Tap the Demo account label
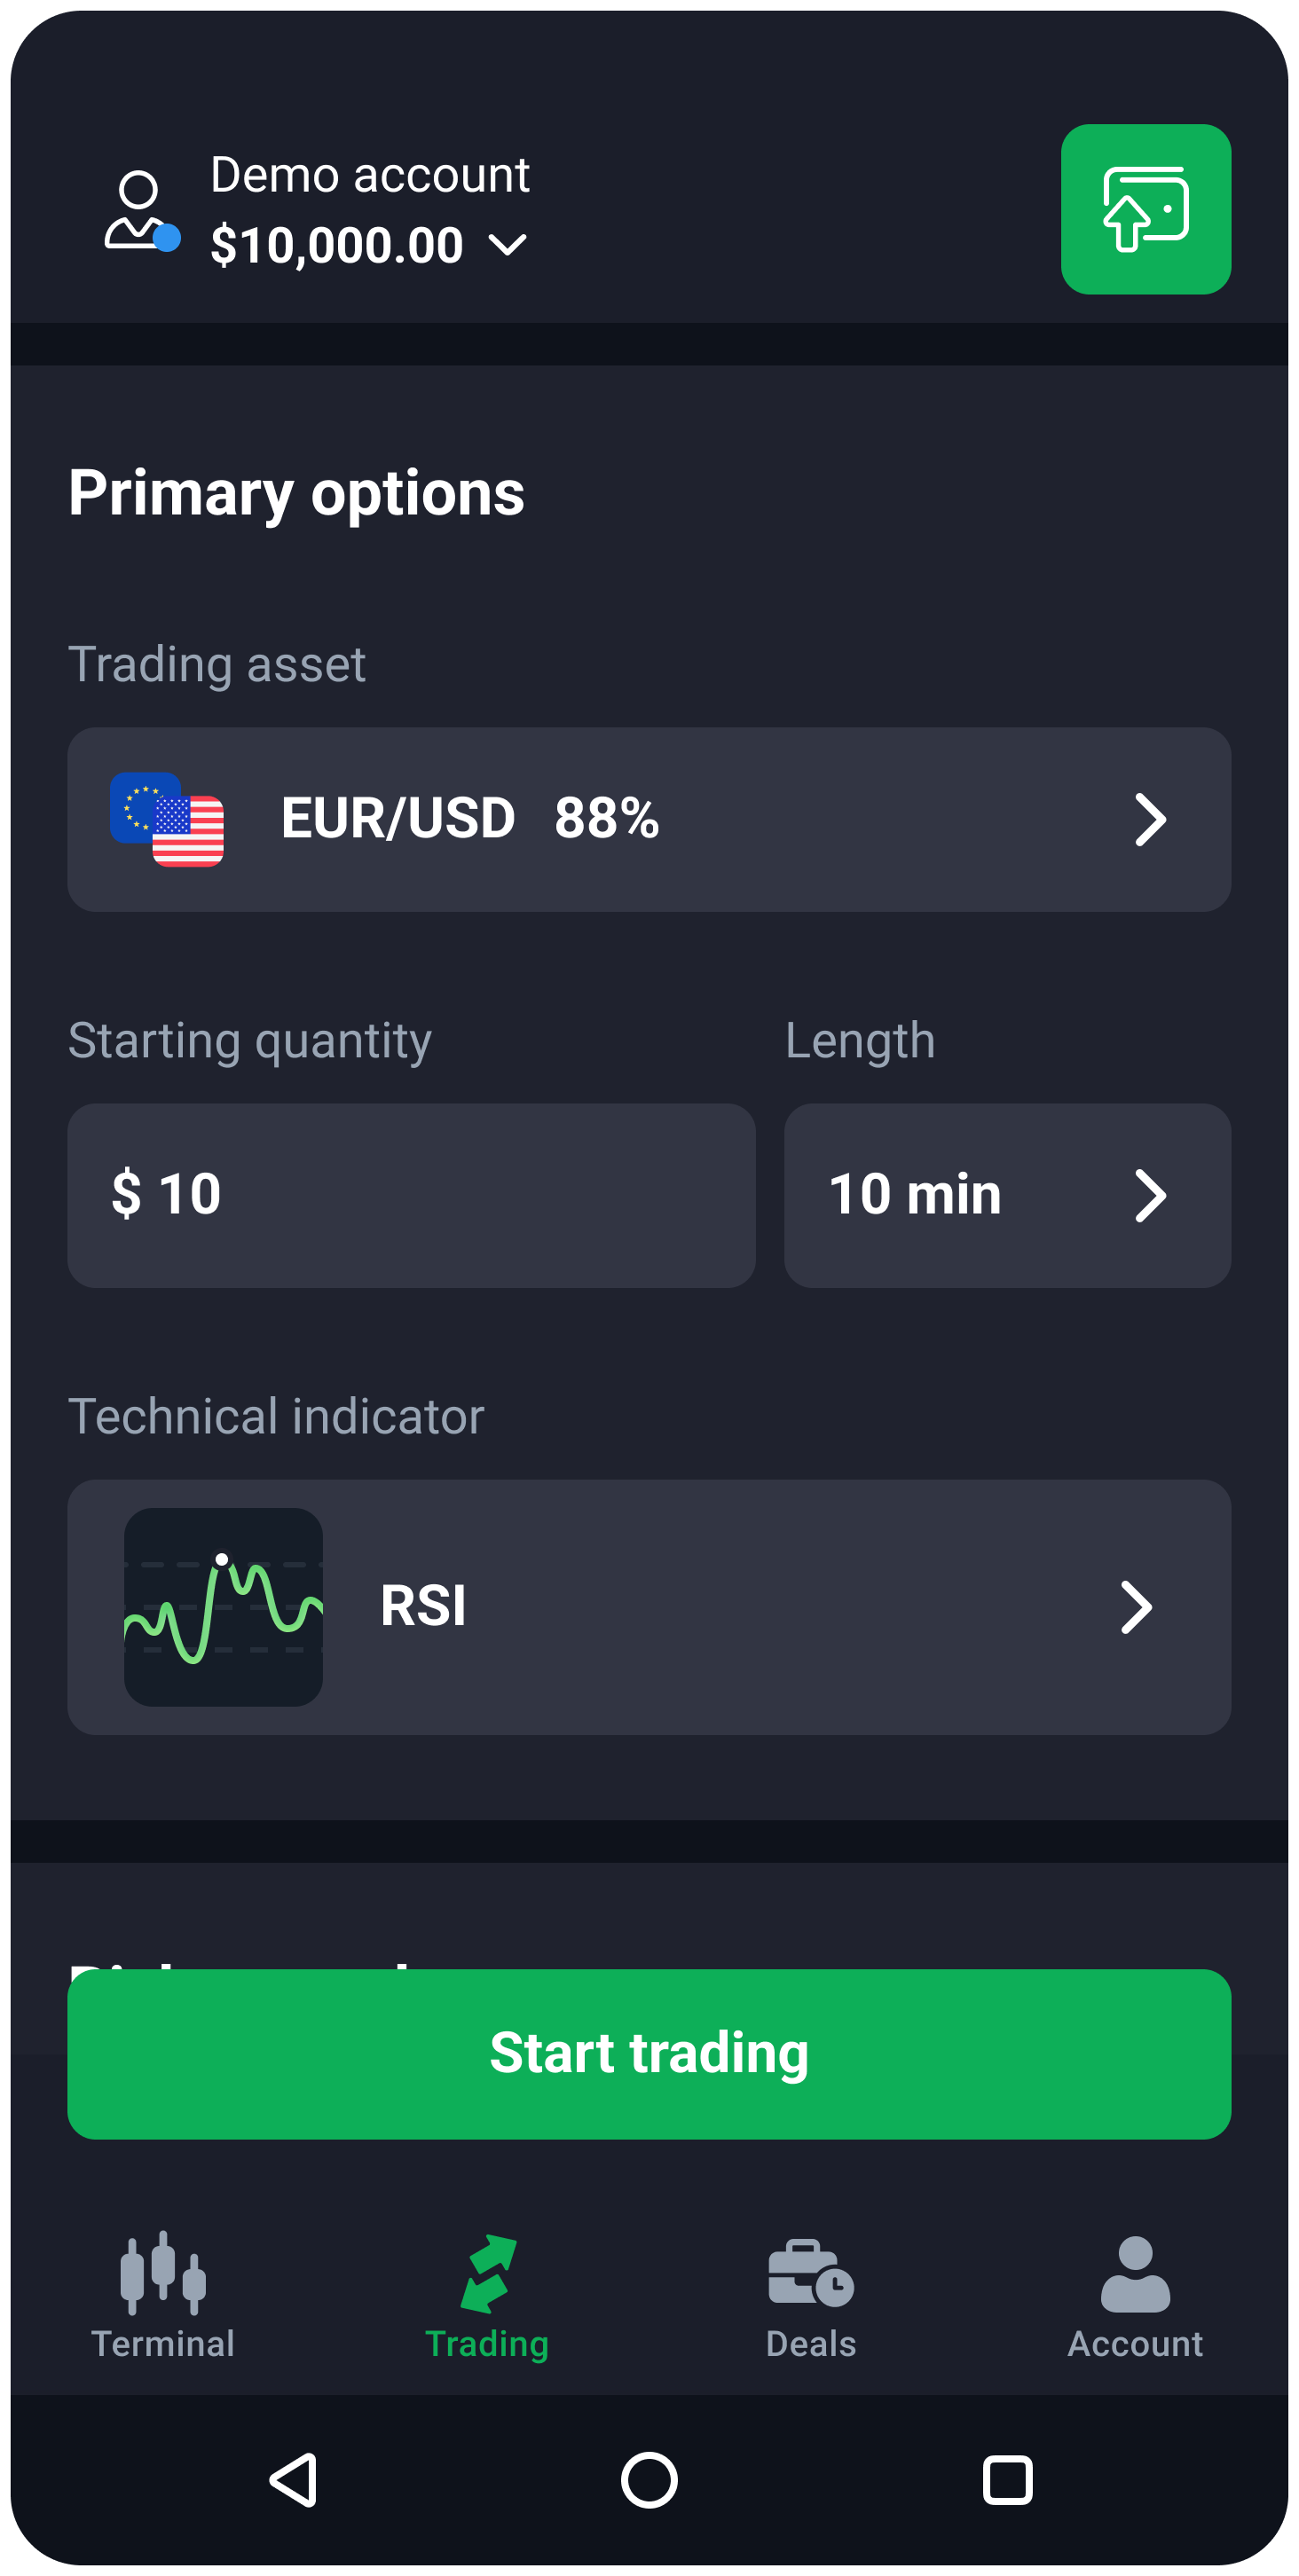1299x2576 pixels. [369, 176]
